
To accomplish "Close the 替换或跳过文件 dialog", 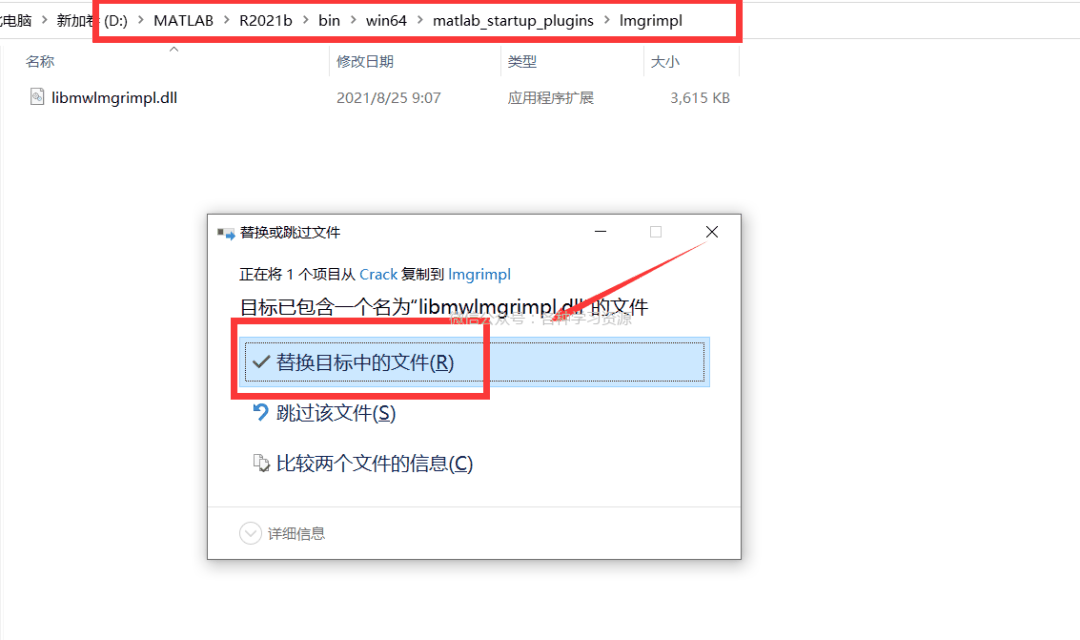I will (x=711, y=232).
